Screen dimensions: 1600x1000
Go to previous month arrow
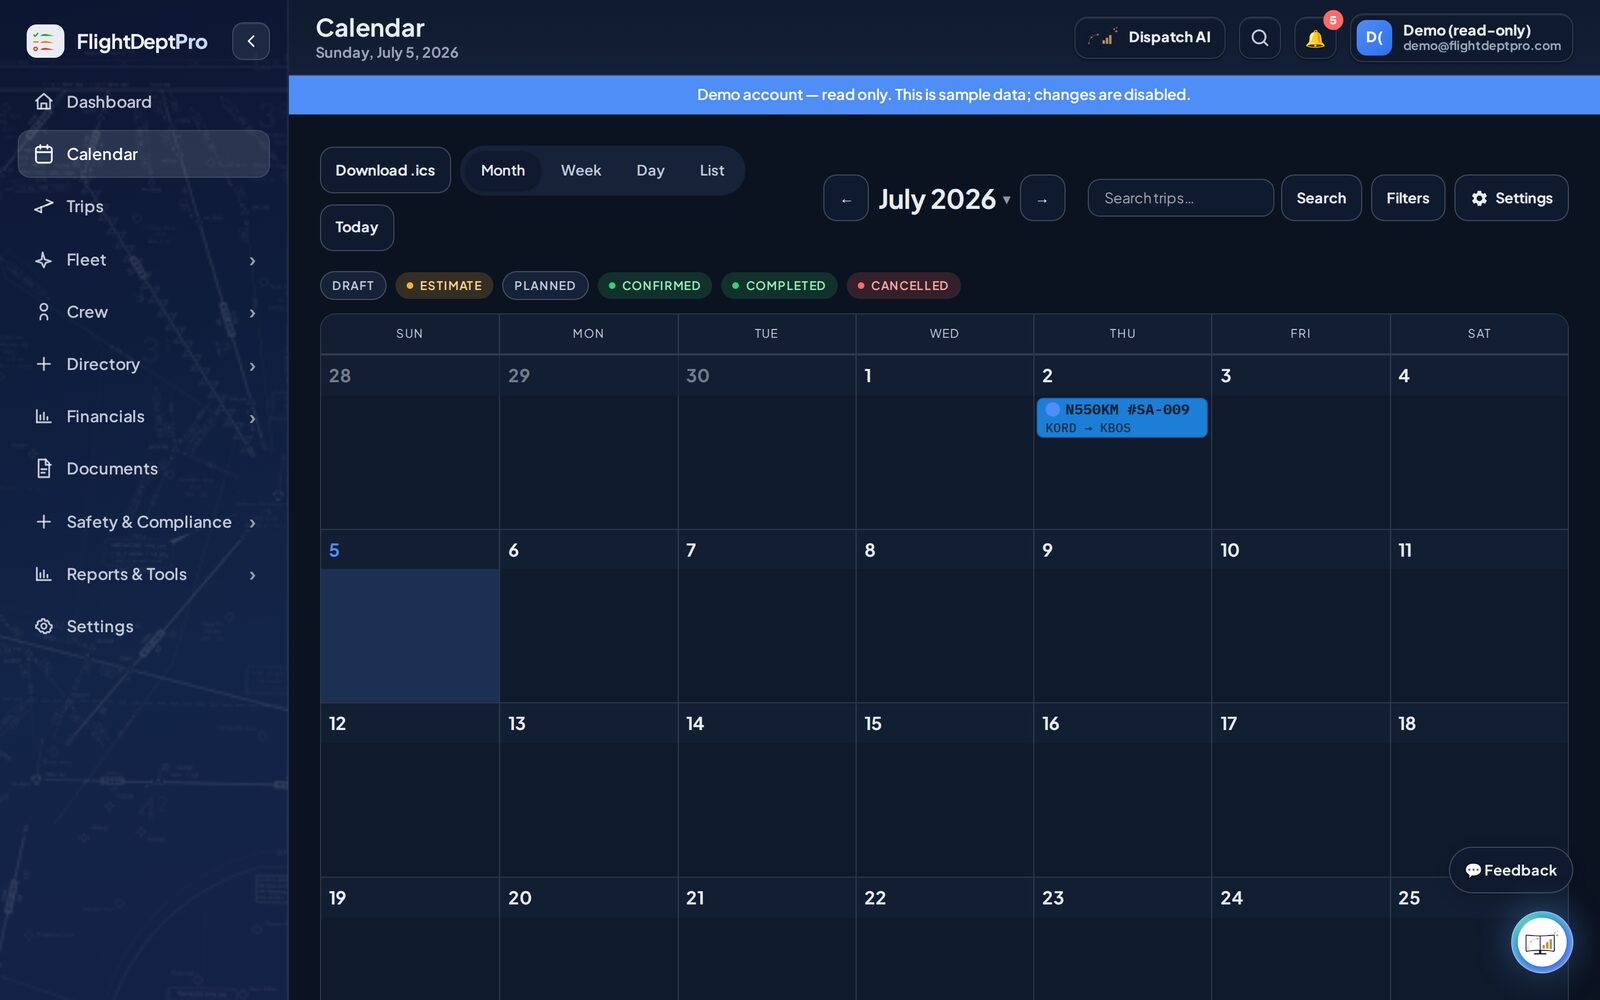846,199
